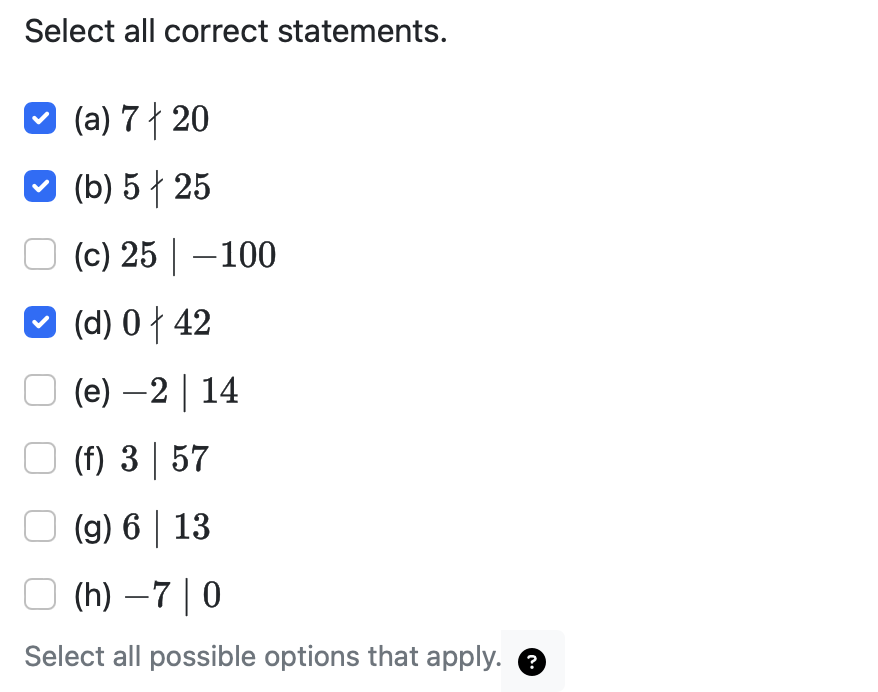Select the label text for option (a)
878x692 pixels.
click(x=140, y=118)
